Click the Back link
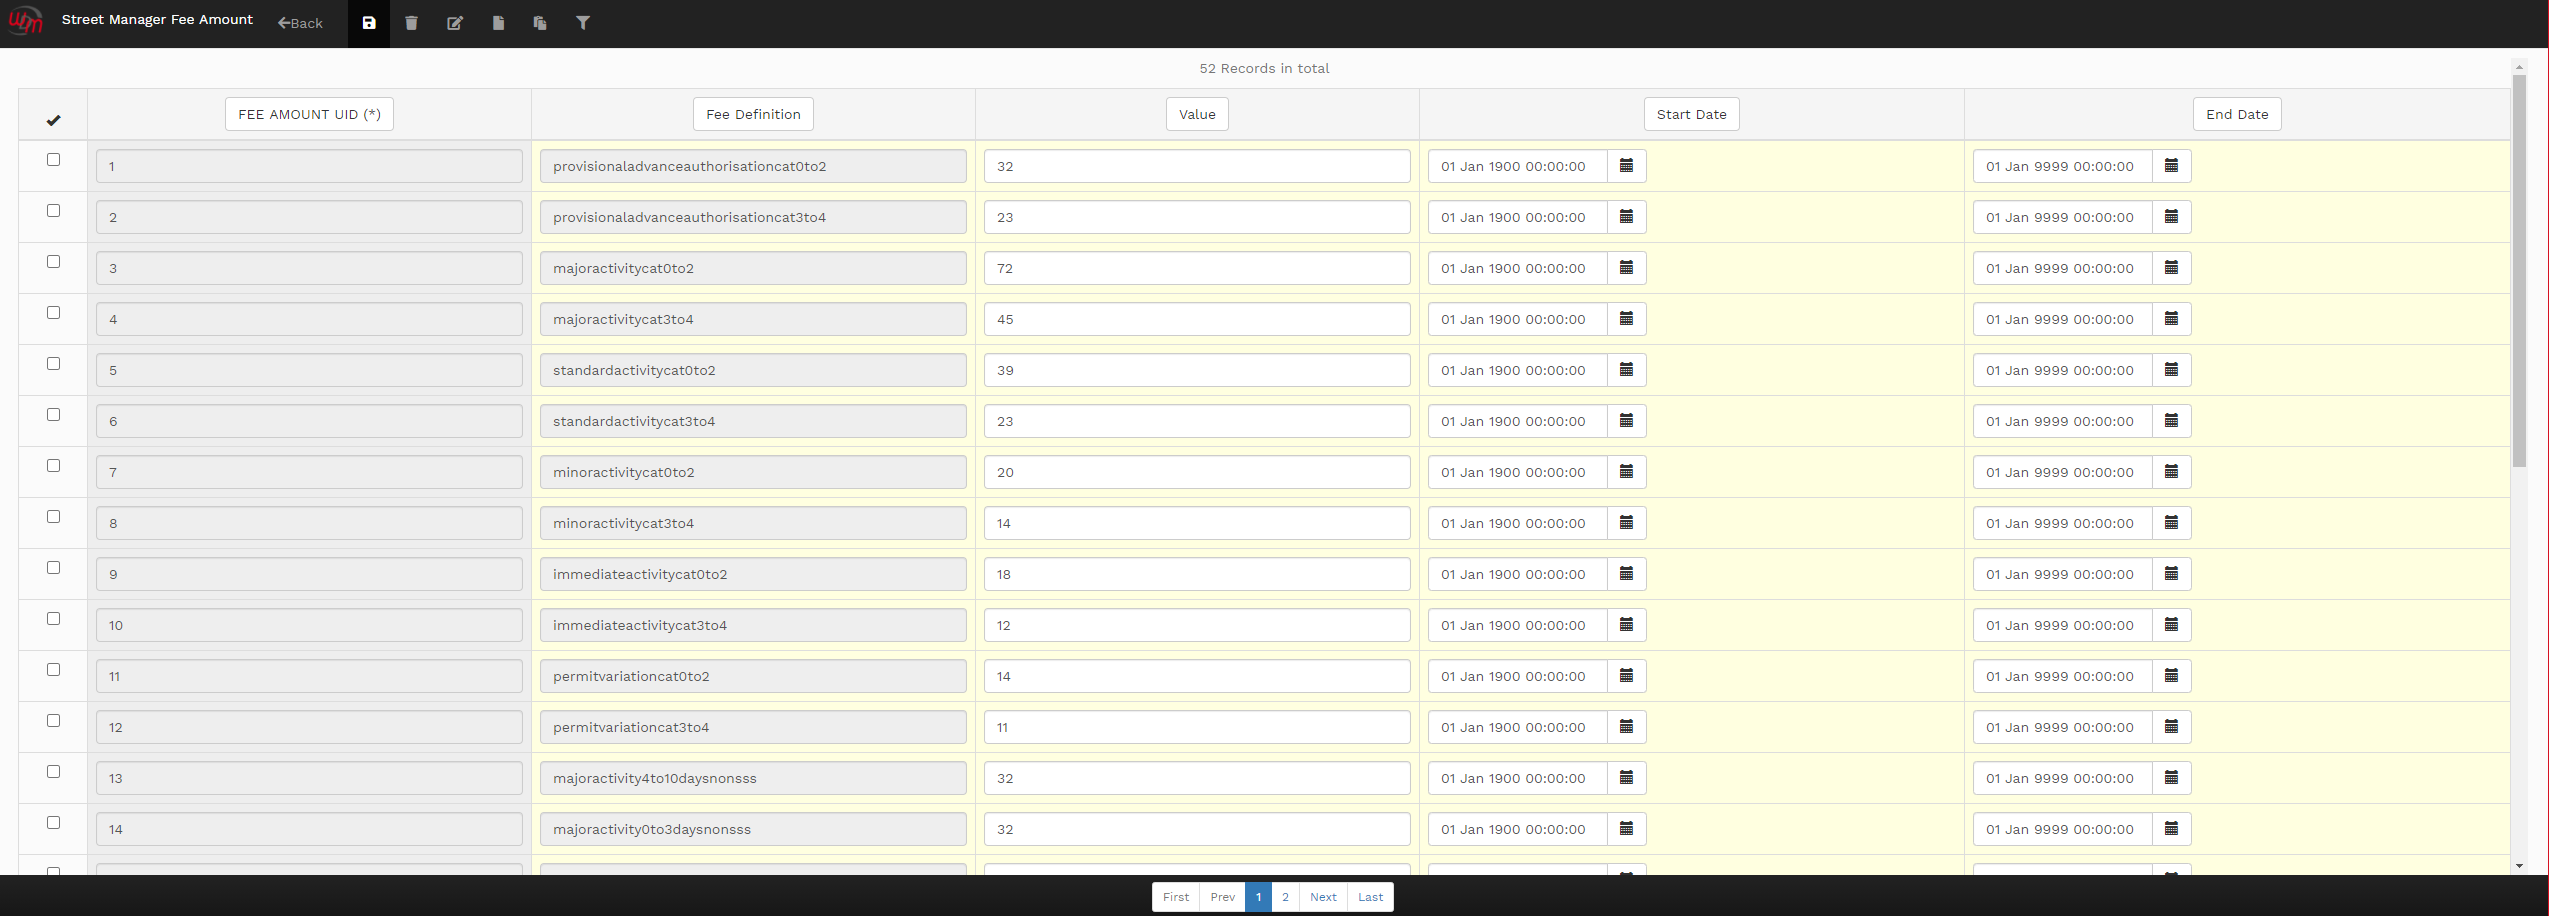2549x916 pixels. coord(301,23)
